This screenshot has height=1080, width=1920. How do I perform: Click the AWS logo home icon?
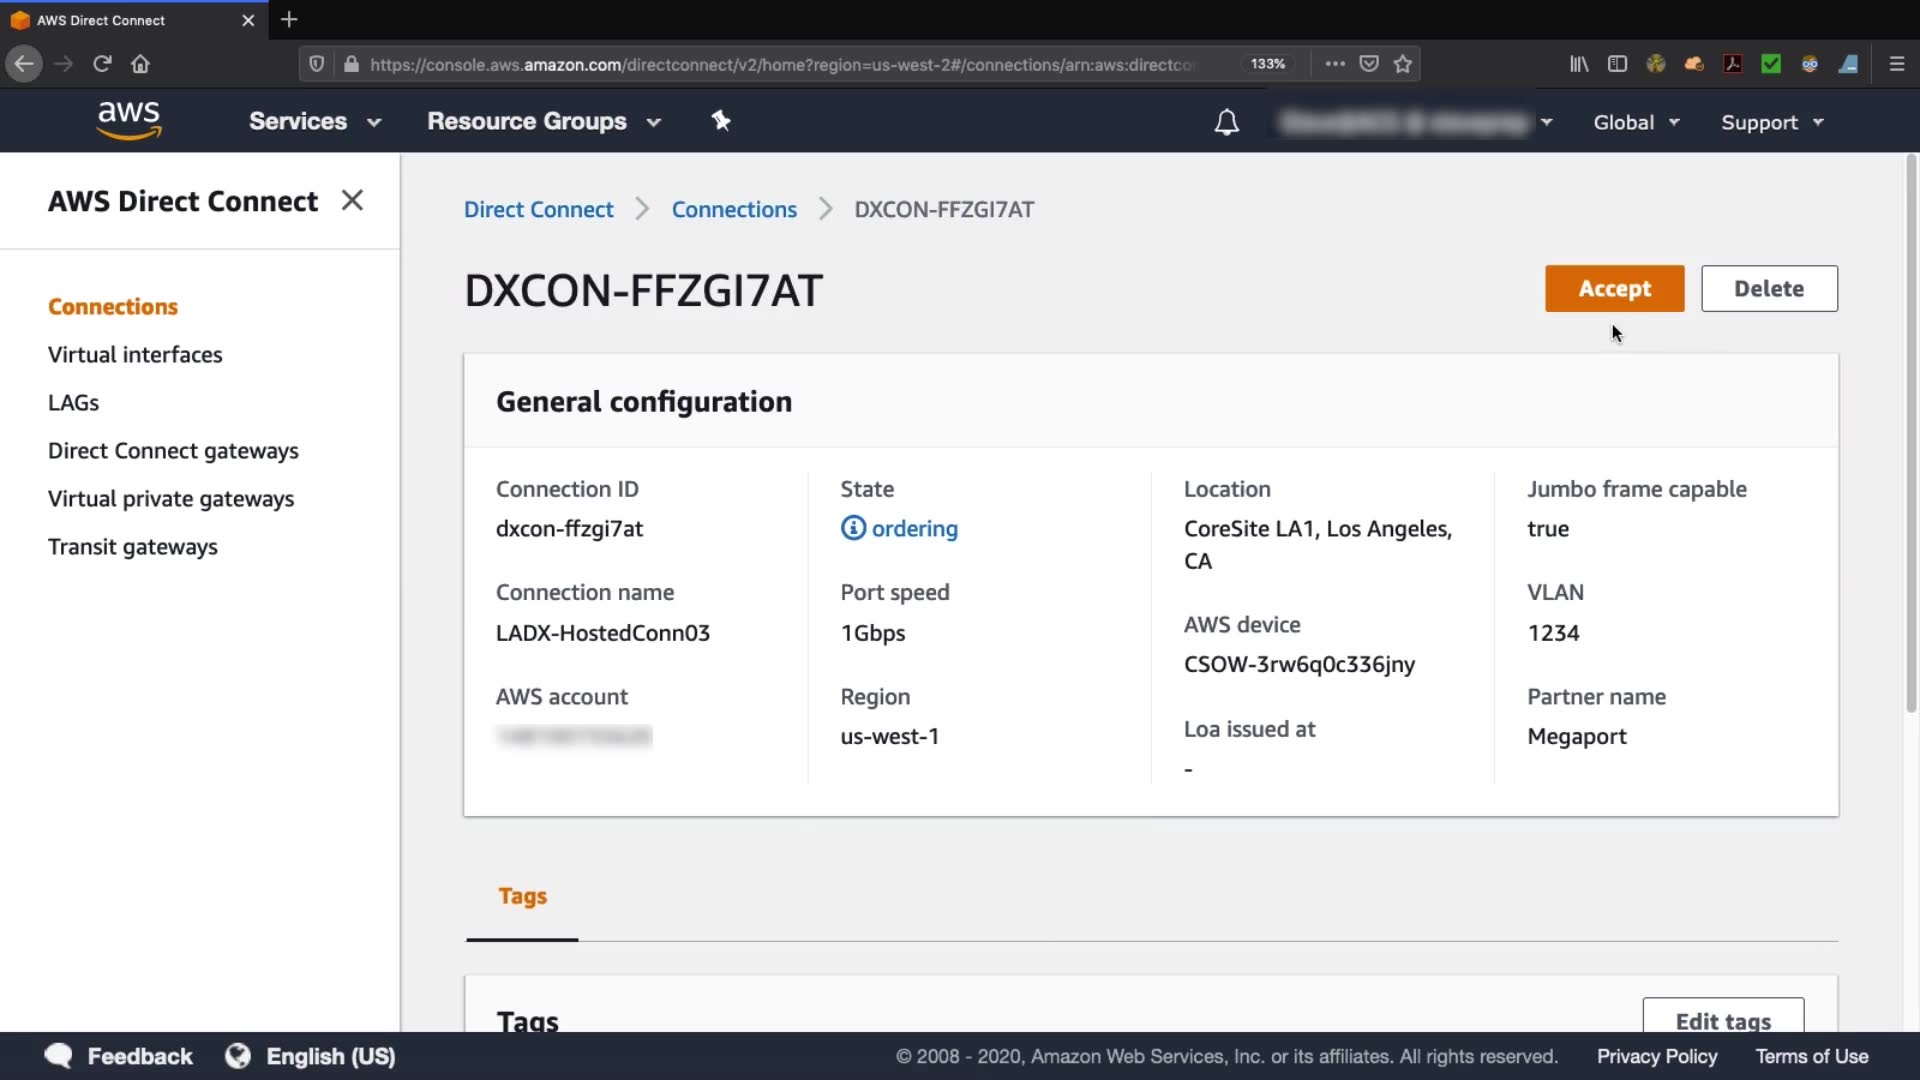coord(128,120)
